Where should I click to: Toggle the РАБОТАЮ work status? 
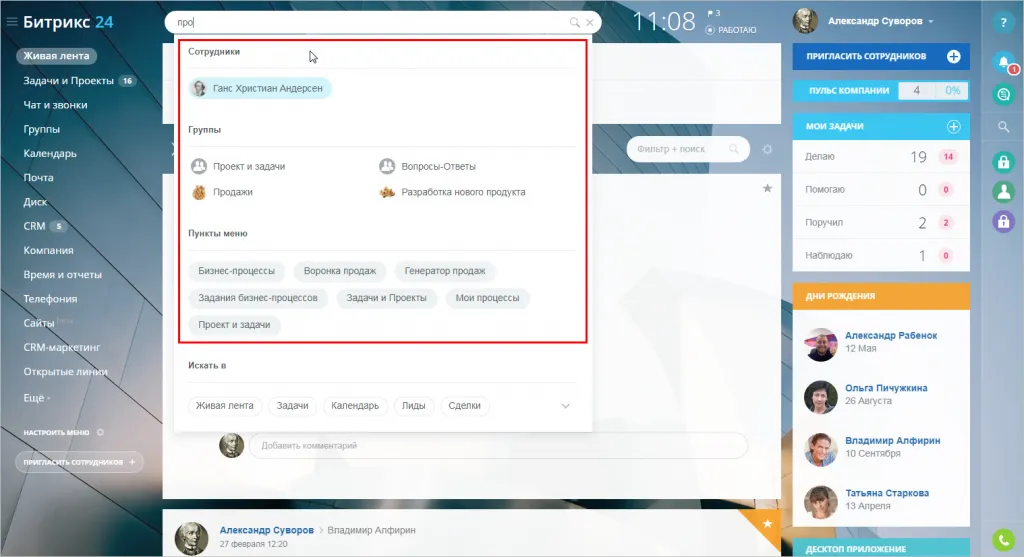coord(731,31)
